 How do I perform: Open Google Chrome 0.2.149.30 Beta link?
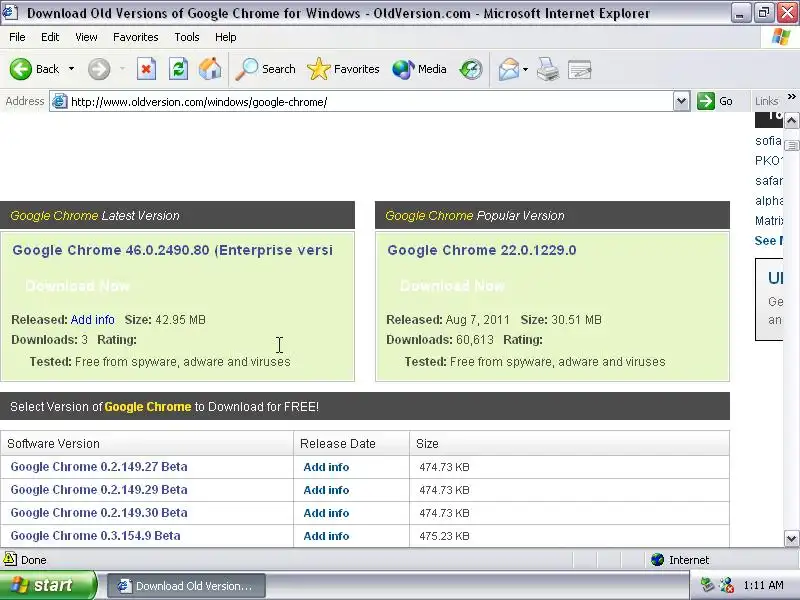click(x=99, y=513)
